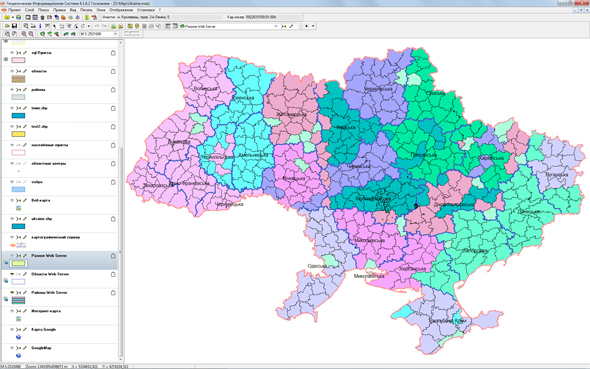Click the yellow swatch of test2.shp layer
590x369 pixels.
[x=18, y=134]
